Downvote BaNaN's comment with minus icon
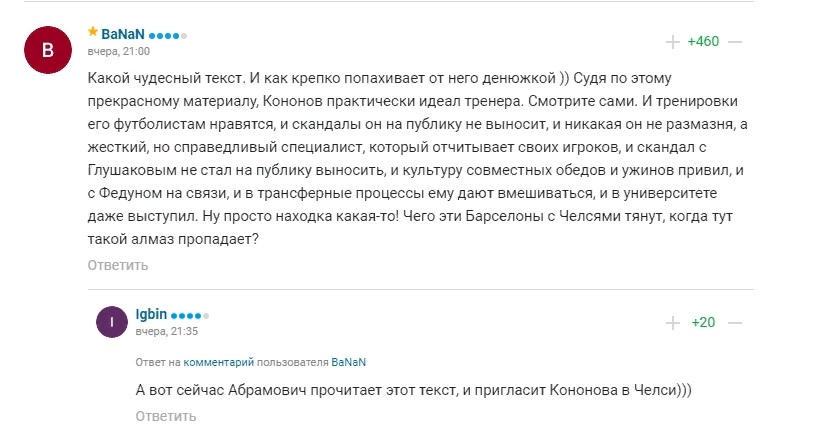 click(735, 42)
